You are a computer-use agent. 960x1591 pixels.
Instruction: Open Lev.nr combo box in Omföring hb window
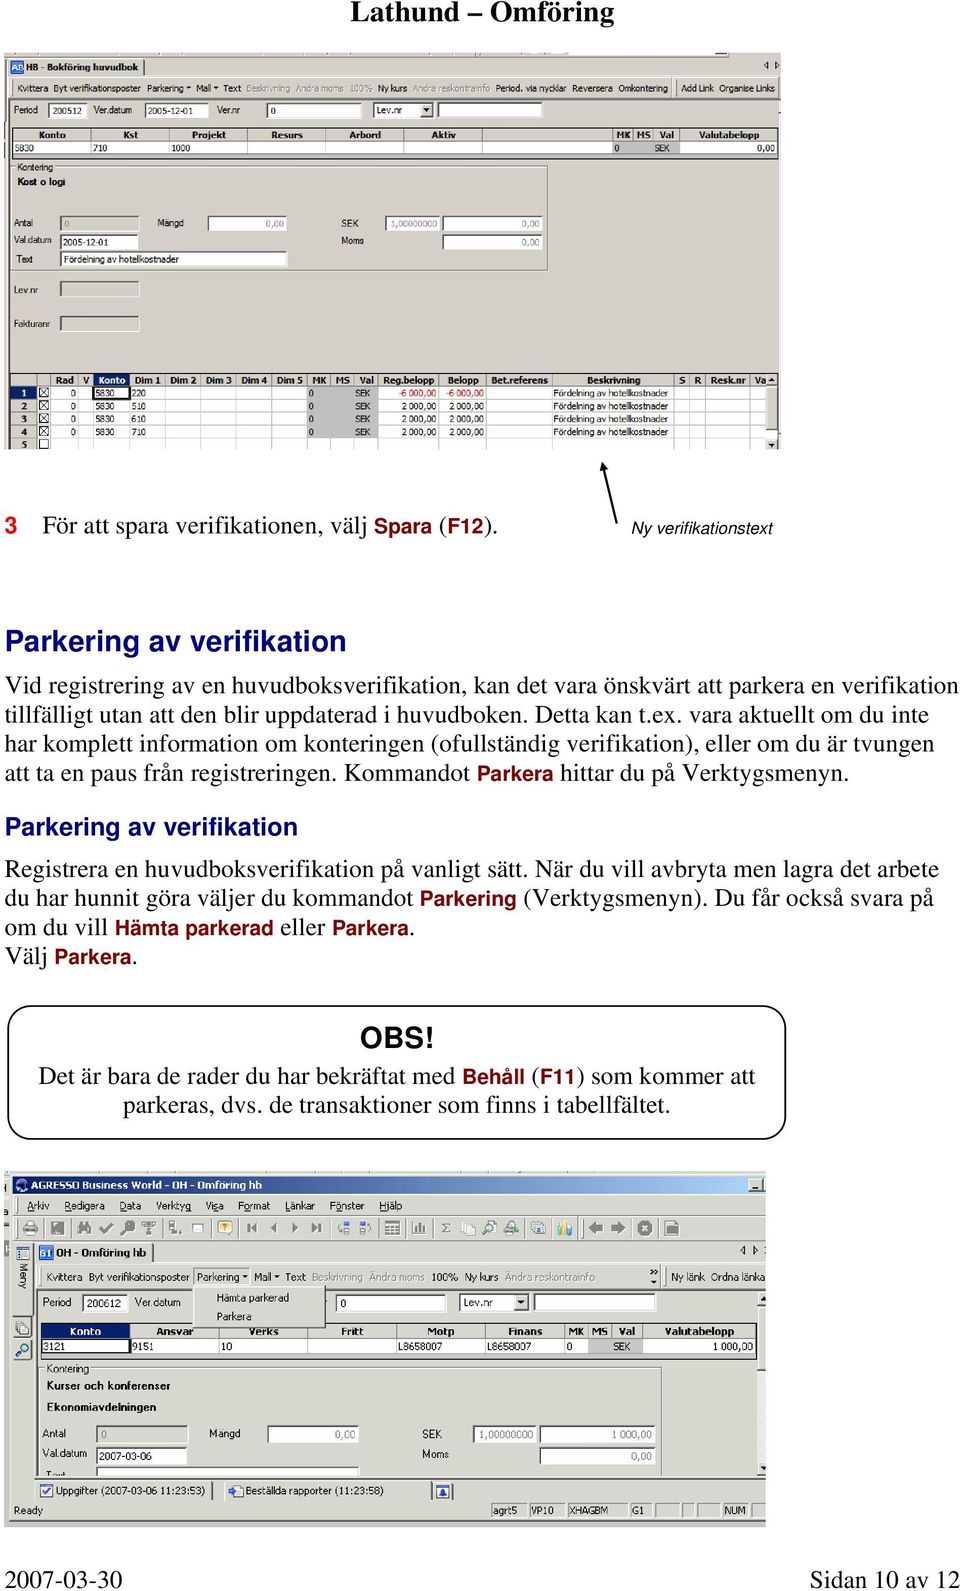[521, 1302]
